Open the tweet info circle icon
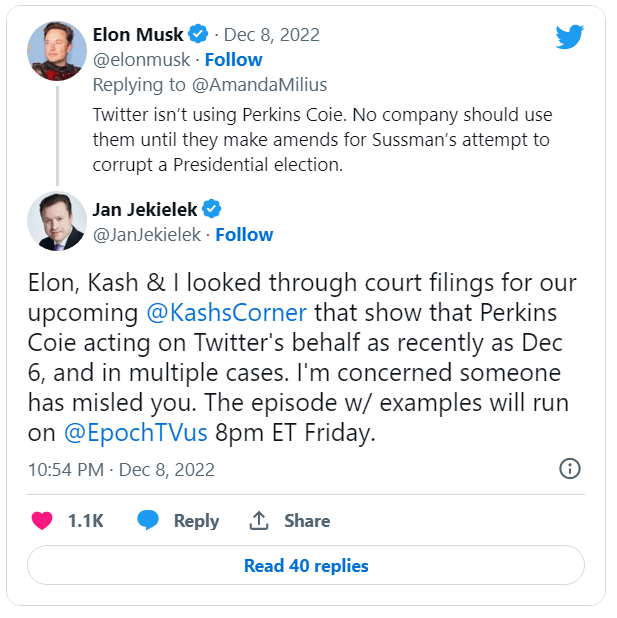This screenshot has width=617, height=618. pyautogui.click(x=570, y=469)
